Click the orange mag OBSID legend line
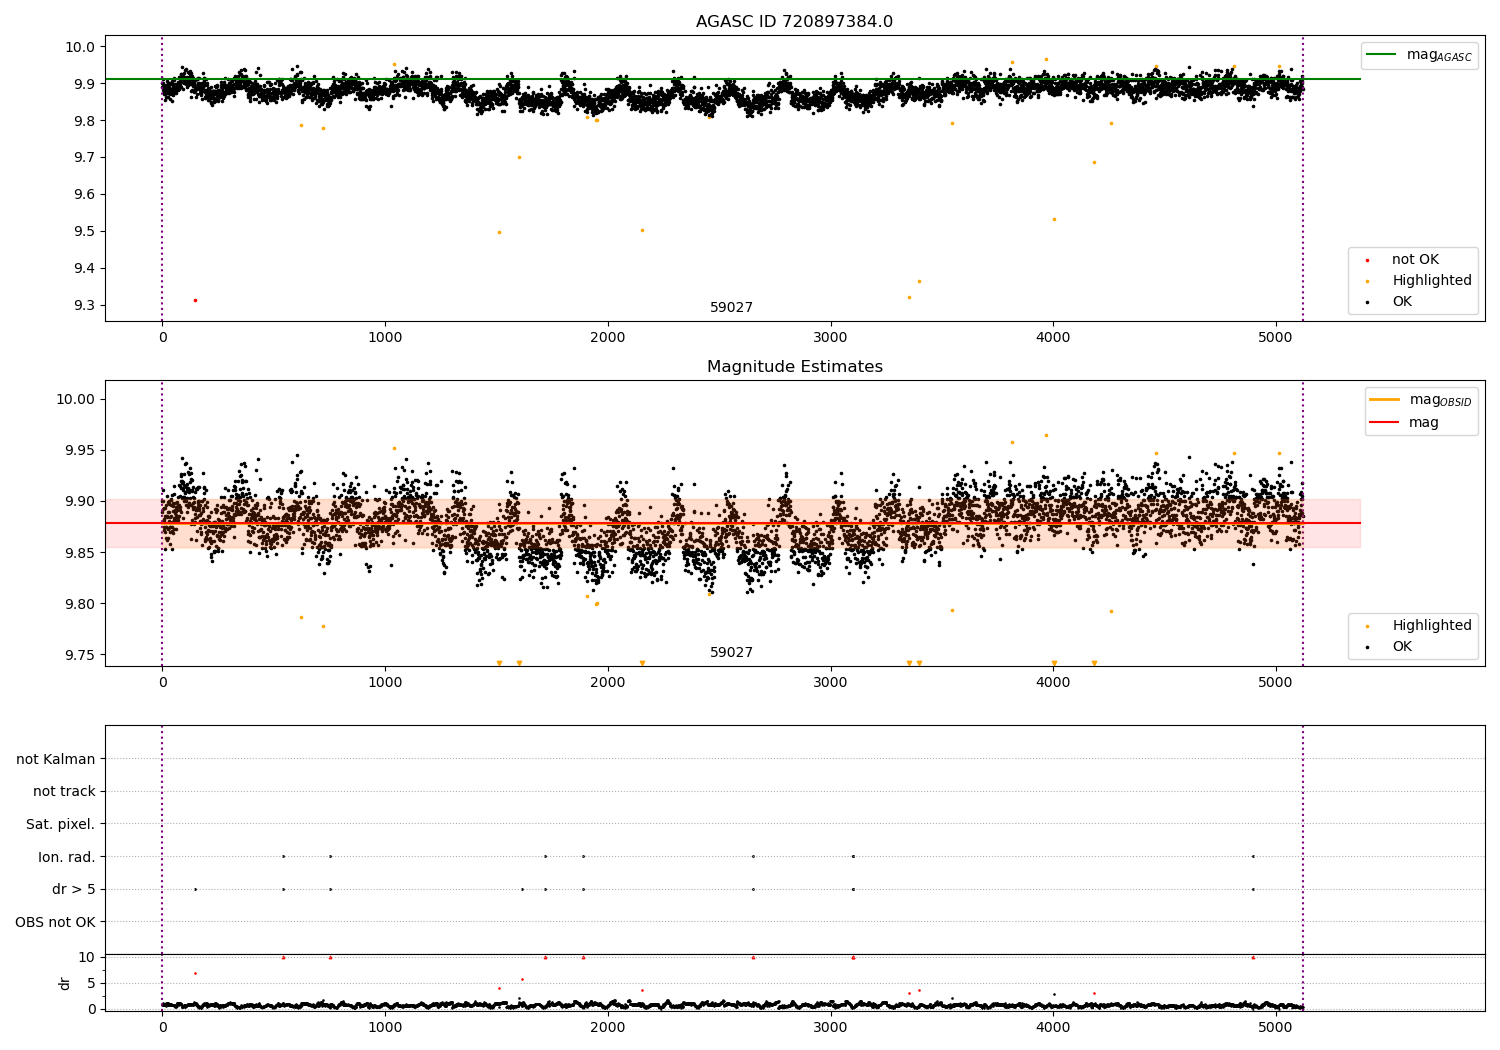This screenshot has height=1050, width=1500. (x=1385, y=400)
